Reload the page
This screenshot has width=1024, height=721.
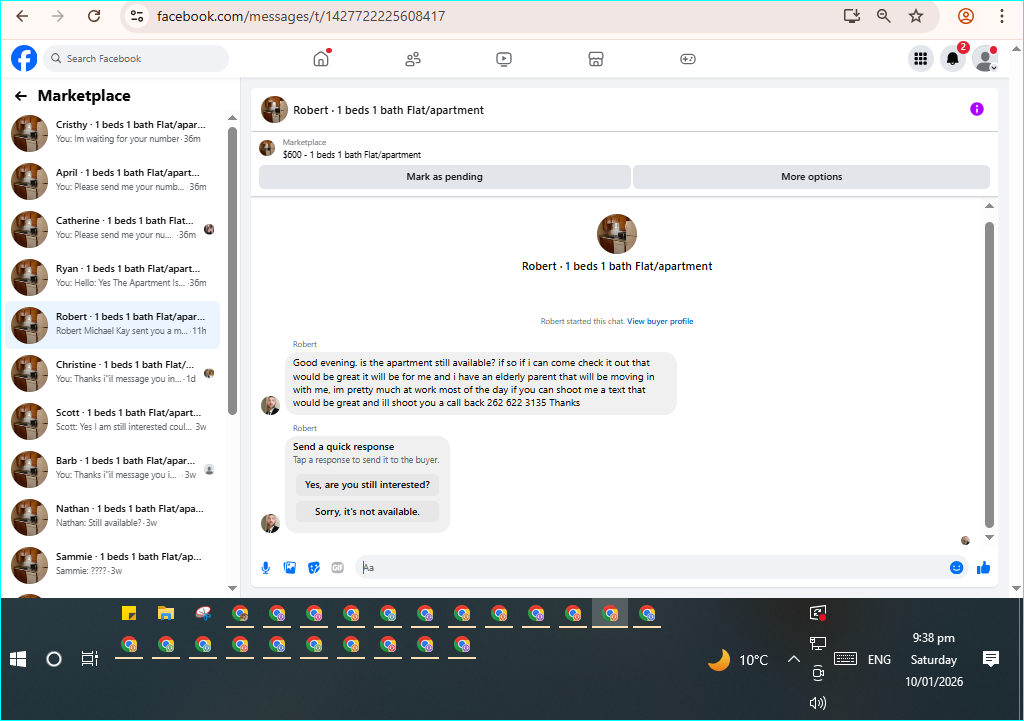click(x=94, y=16)
